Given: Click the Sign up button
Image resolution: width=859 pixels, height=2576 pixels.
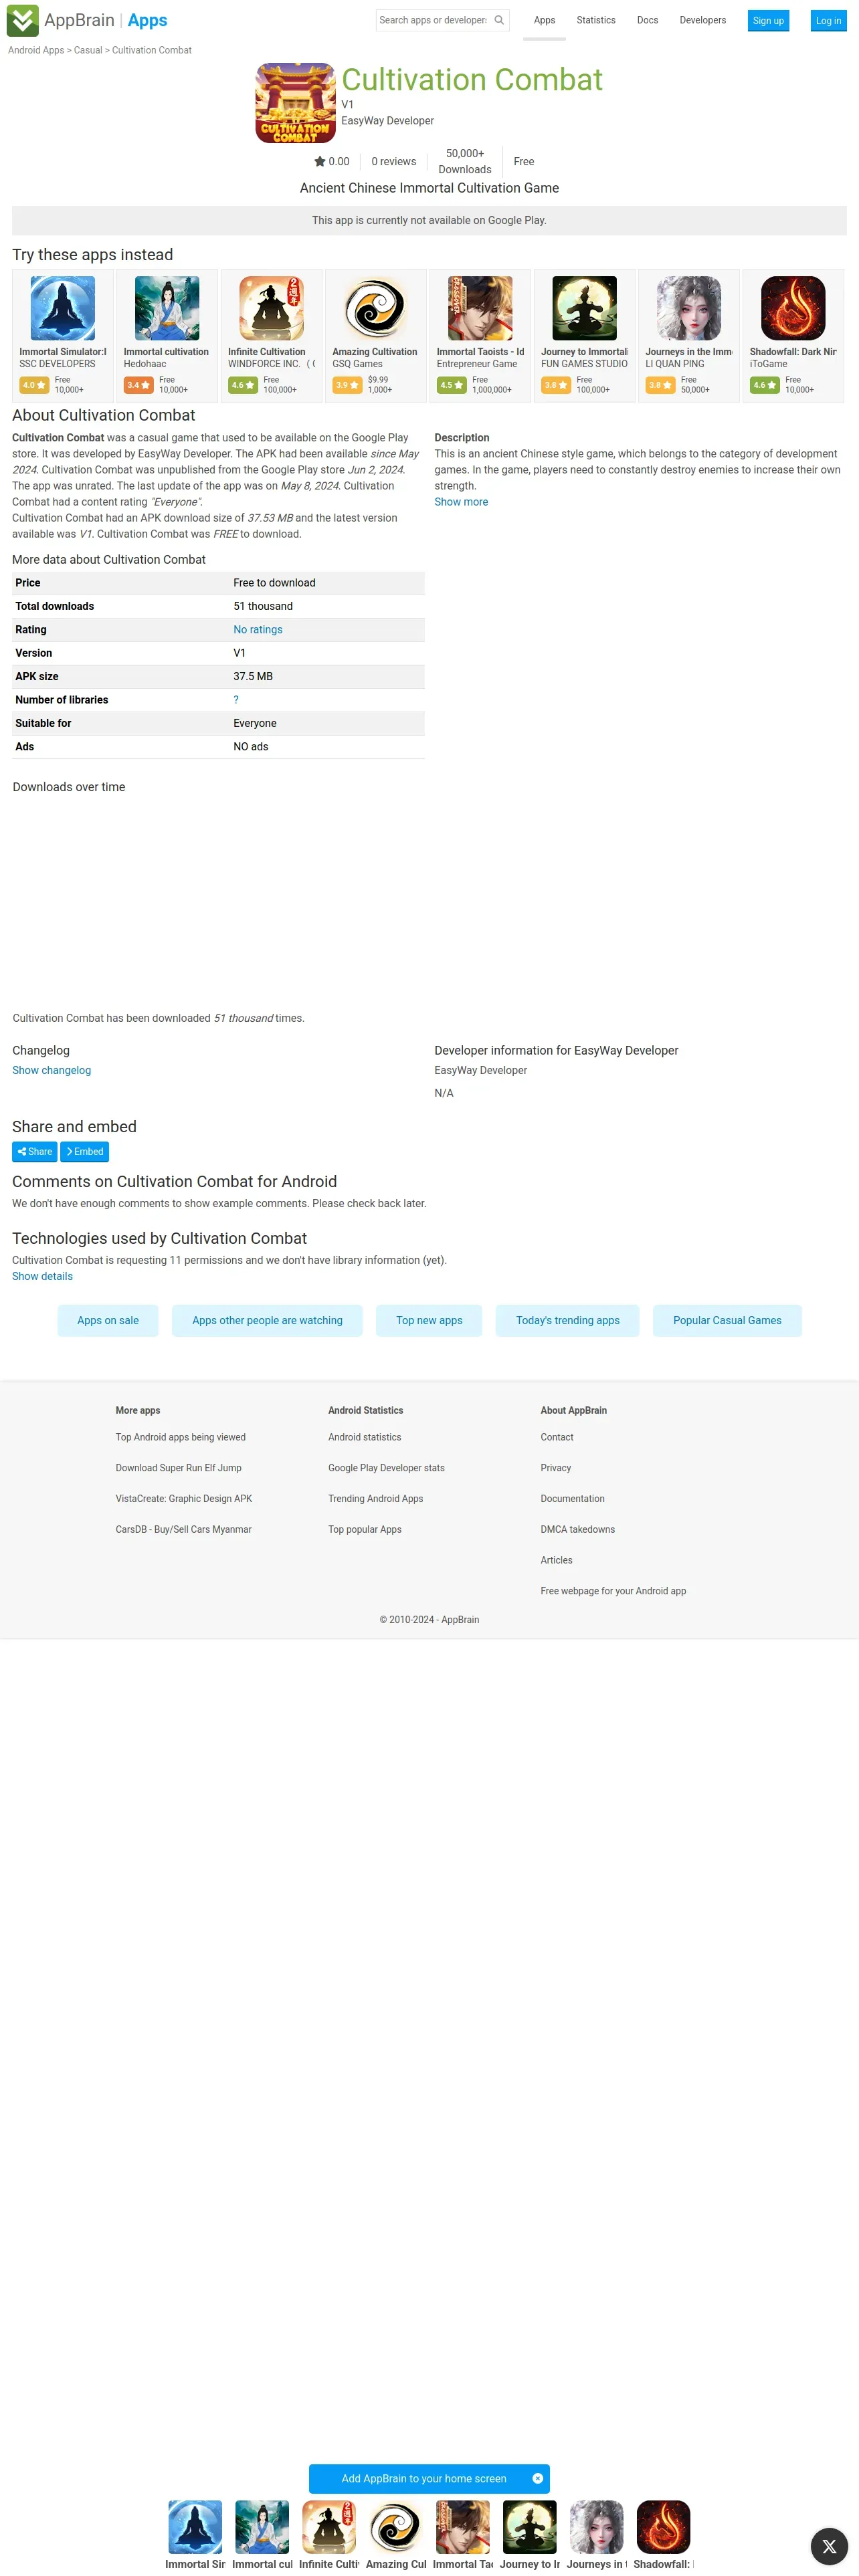Looking at the screenshot, I should pyautogui.click(x=768, y=21).
